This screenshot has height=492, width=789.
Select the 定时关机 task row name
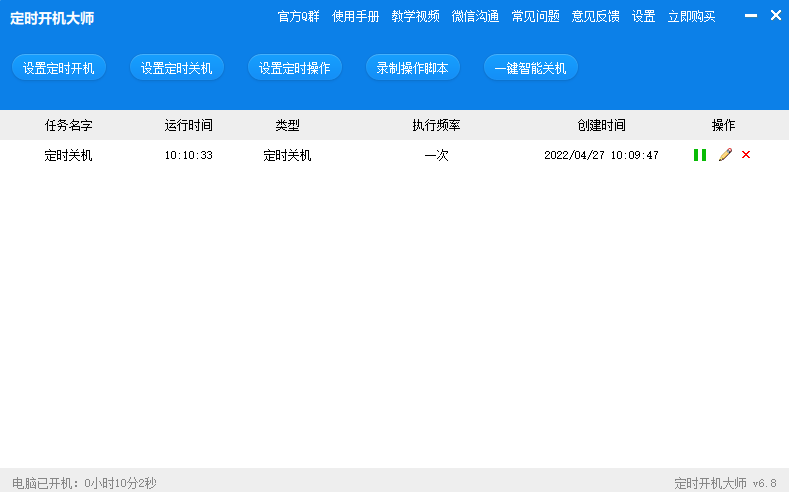point(69,155)
